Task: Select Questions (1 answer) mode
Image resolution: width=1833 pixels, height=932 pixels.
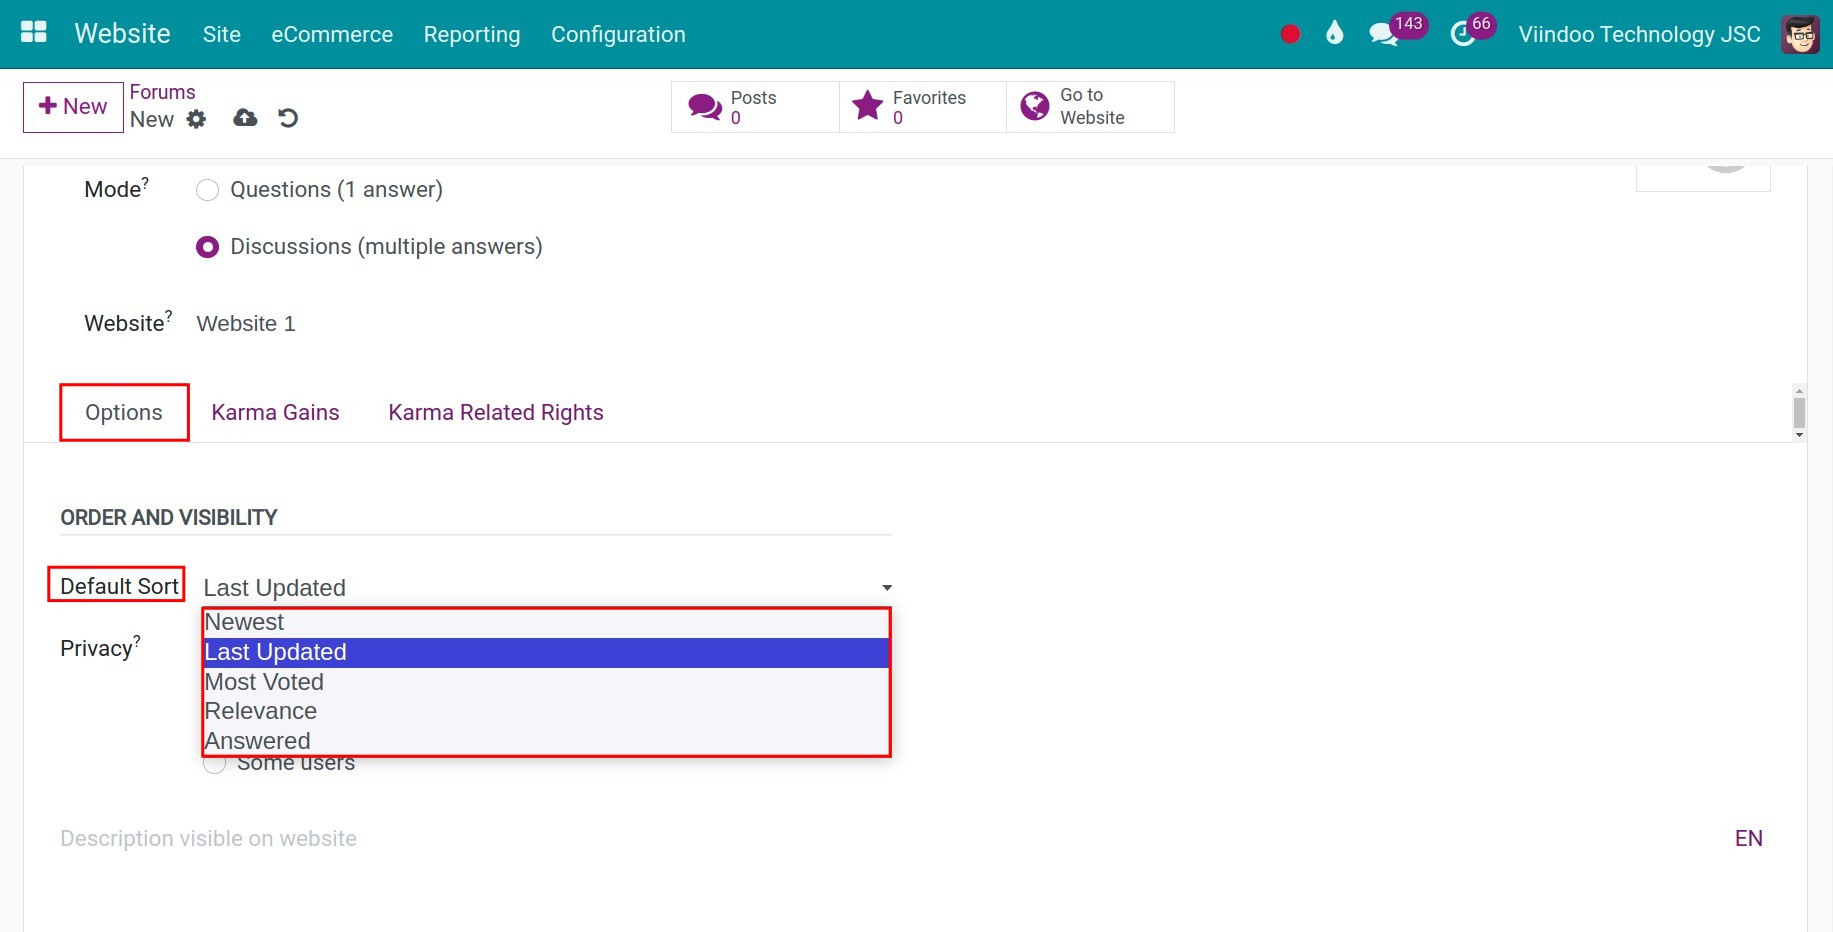Action: click(207, 190)
